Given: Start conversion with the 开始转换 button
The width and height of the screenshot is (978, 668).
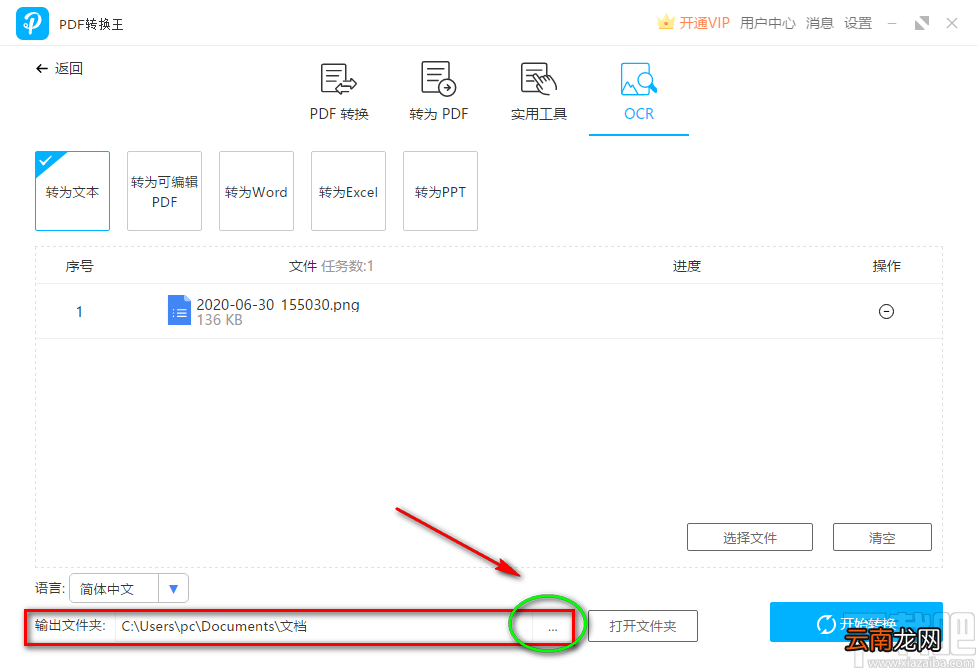Looking at the screenshot, I should (x=856, y=622).
